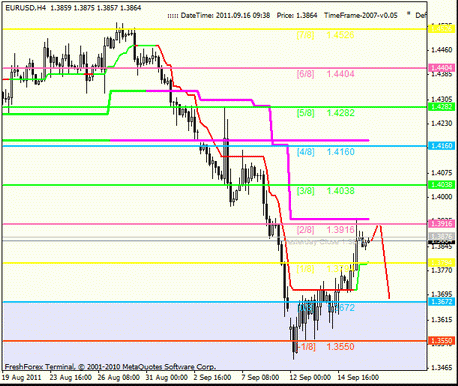
Task: Click the 2 Sep 16:00 time axis label
Action: coord(212,378)
